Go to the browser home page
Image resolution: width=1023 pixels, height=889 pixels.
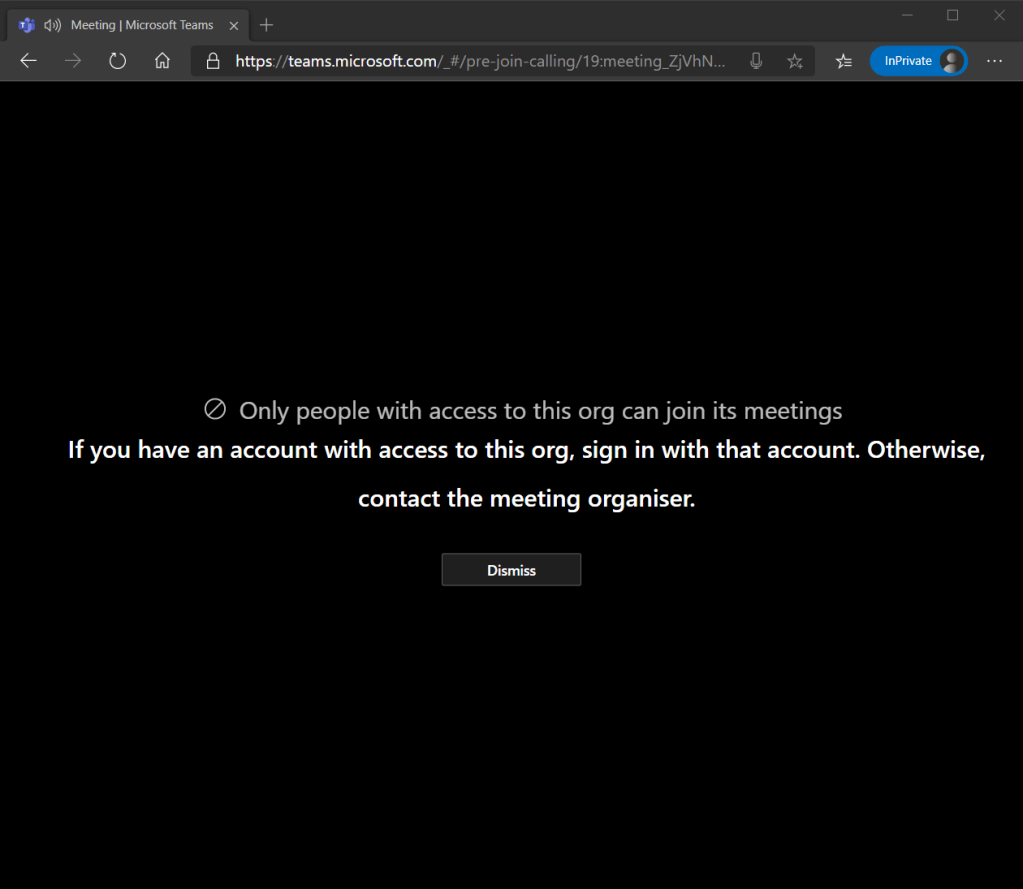click(x=162, y=61)
